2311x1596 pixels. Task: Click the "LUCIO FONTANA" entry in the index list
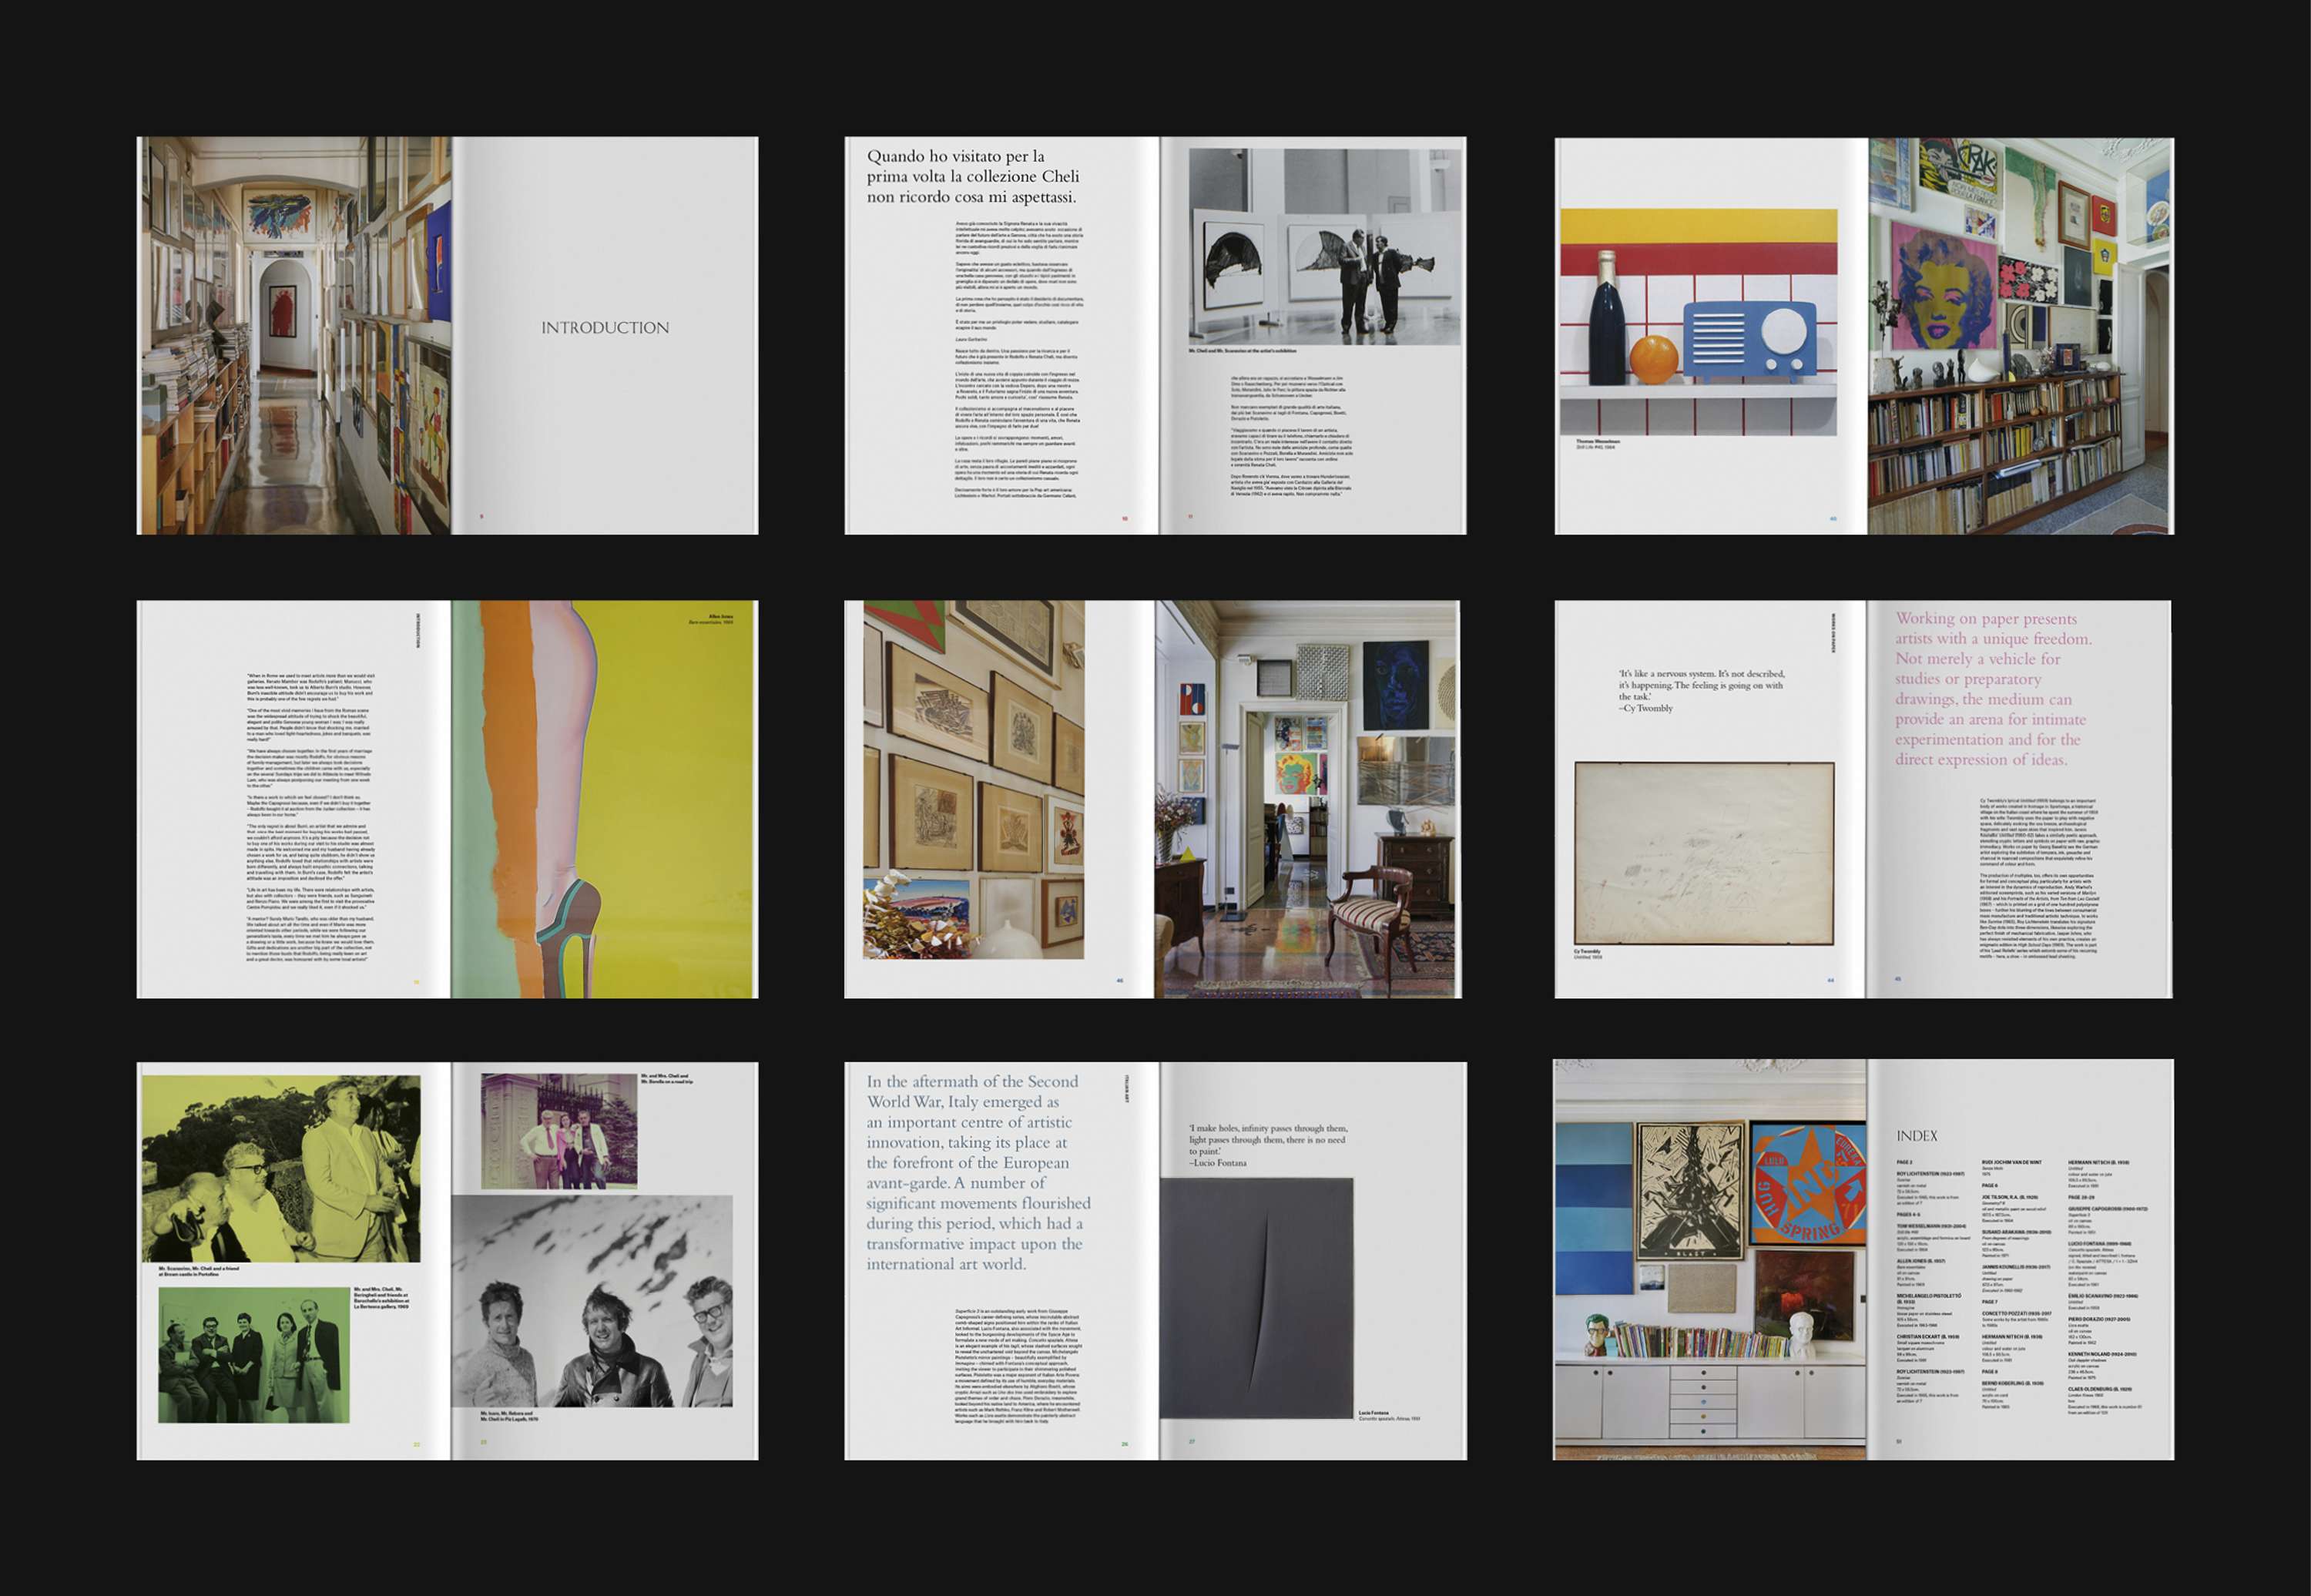click(2100, 1243)
